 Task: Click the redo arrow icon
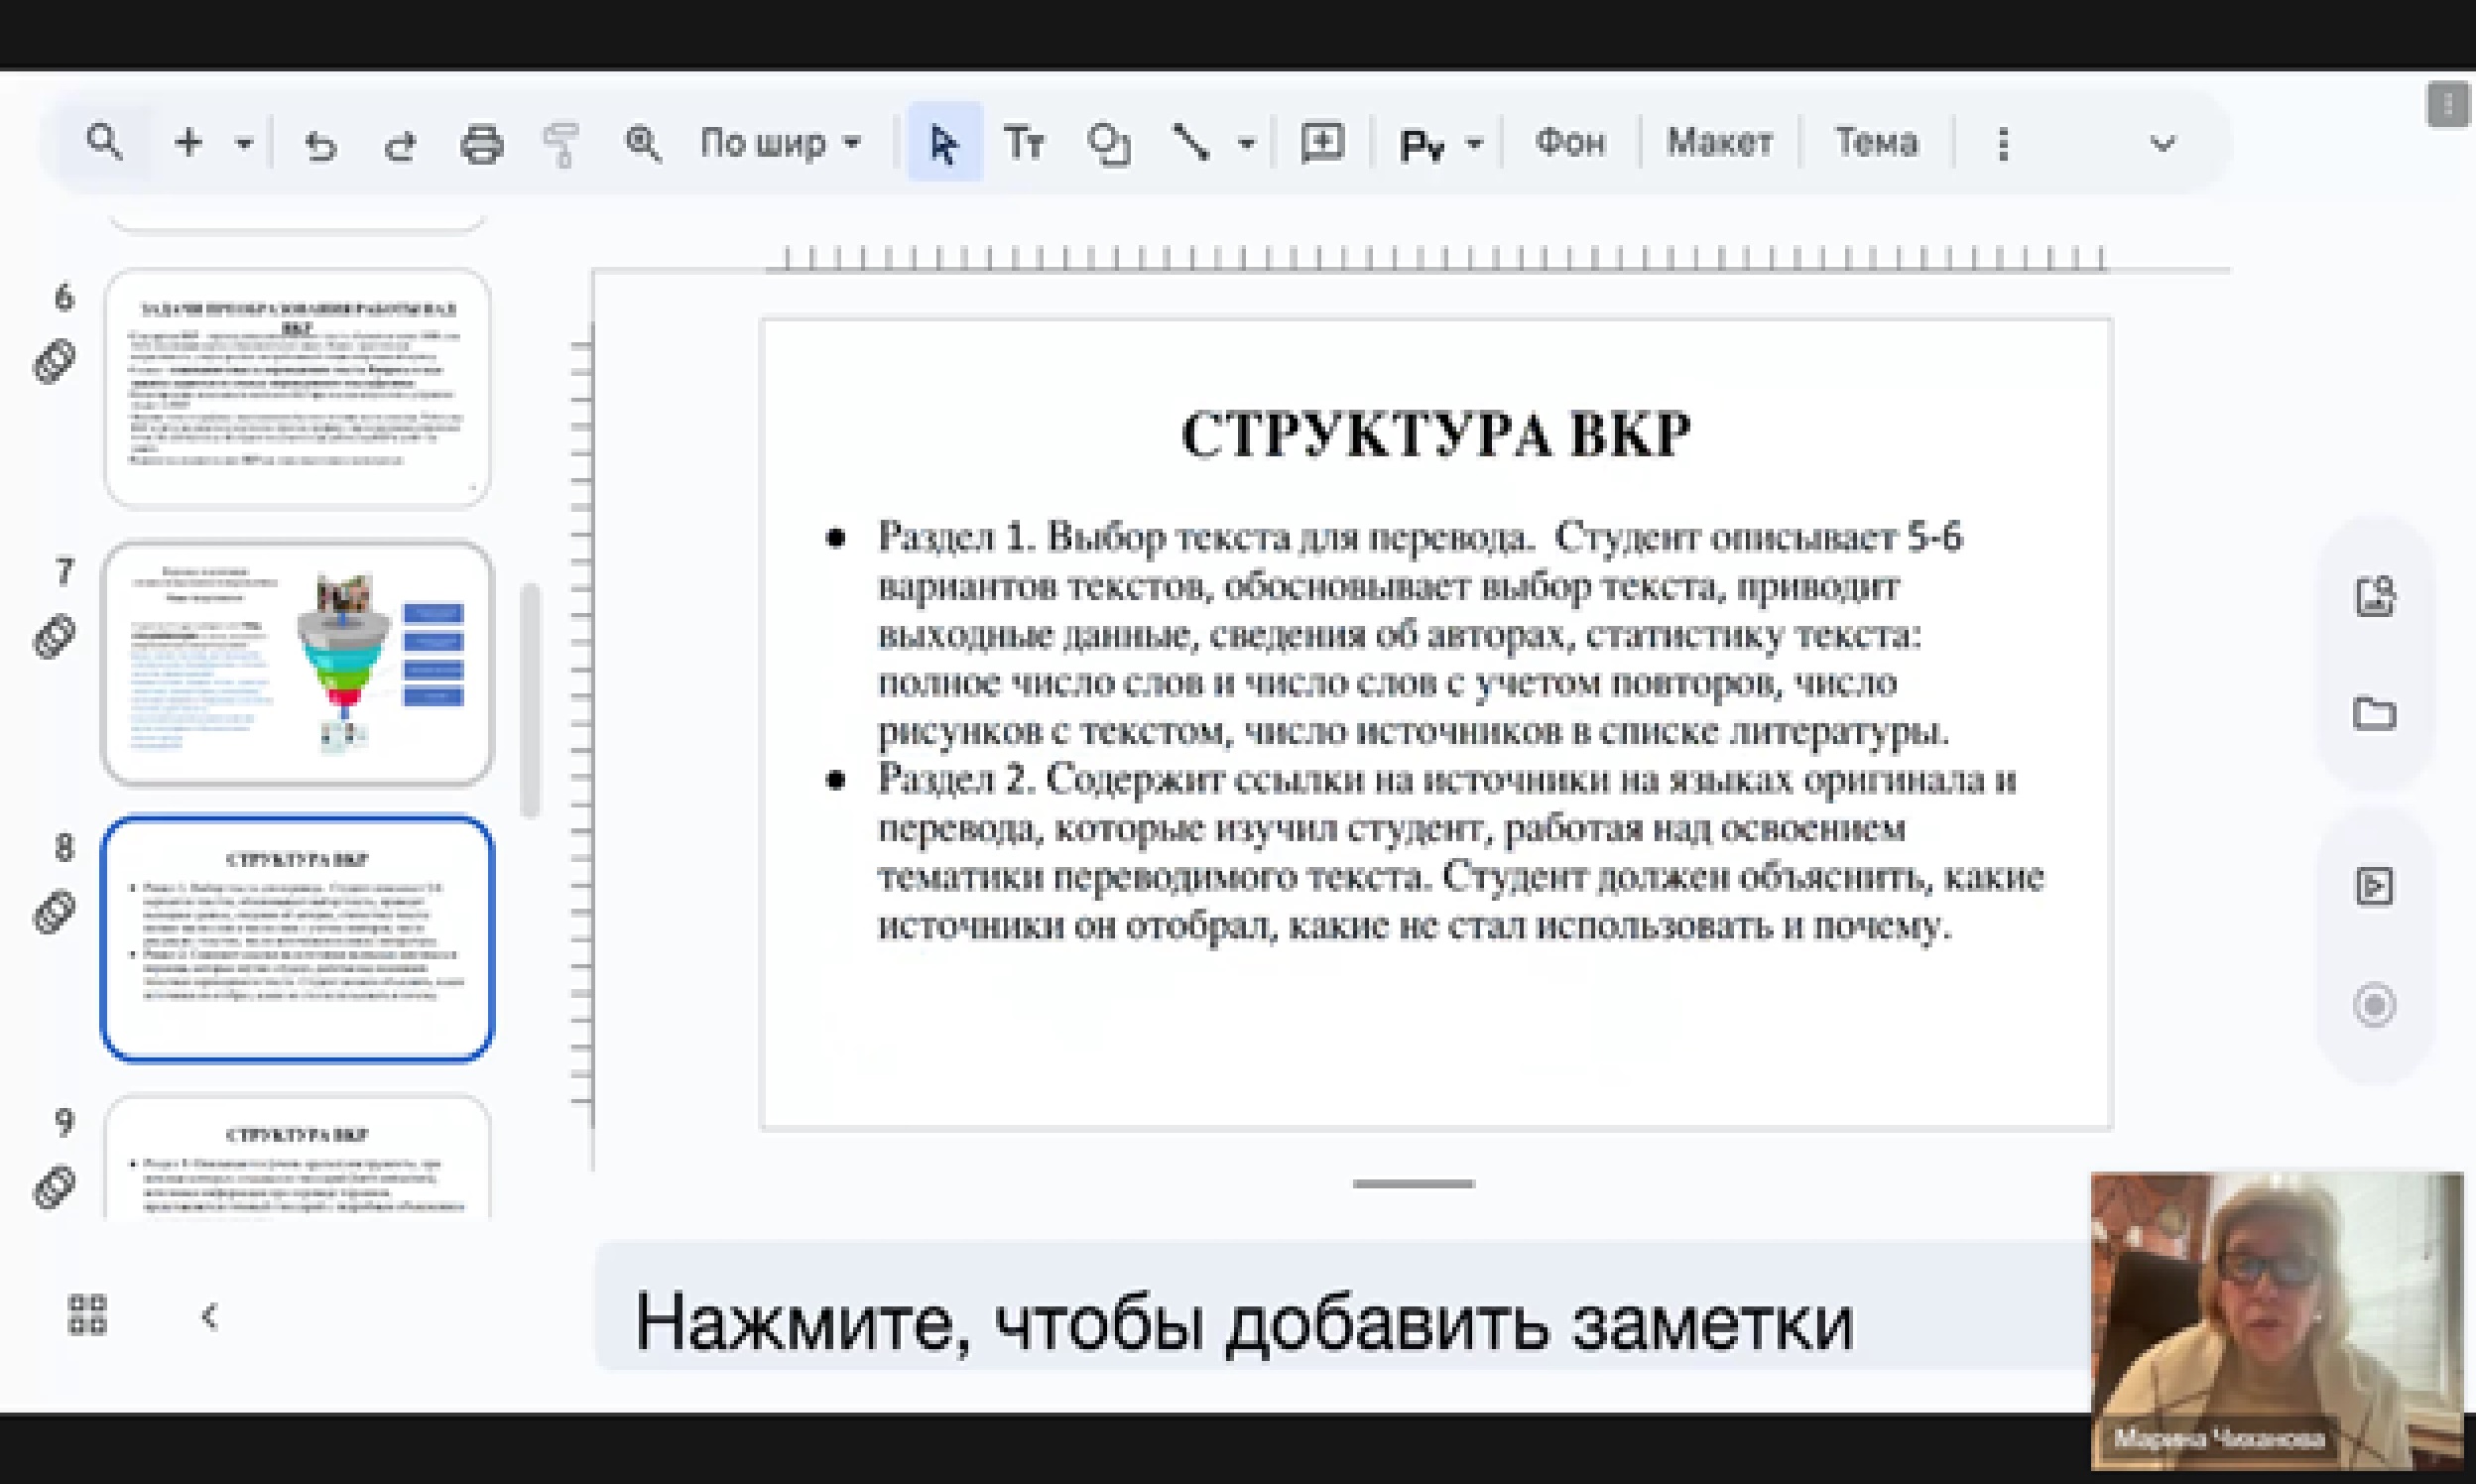(400, 145)
